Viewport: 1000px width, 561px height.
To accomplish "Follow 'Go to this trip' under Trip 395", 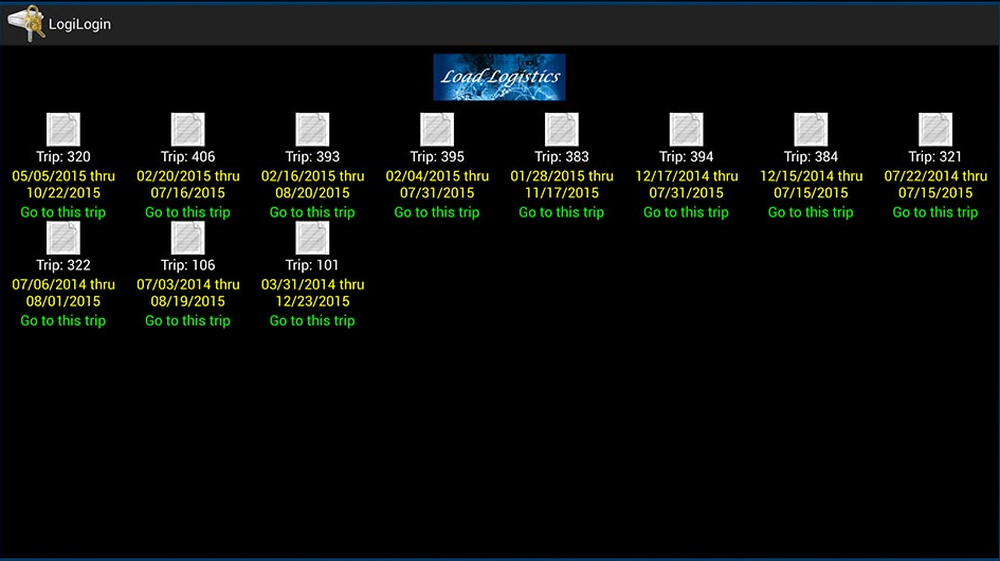I will pos(437,212).
